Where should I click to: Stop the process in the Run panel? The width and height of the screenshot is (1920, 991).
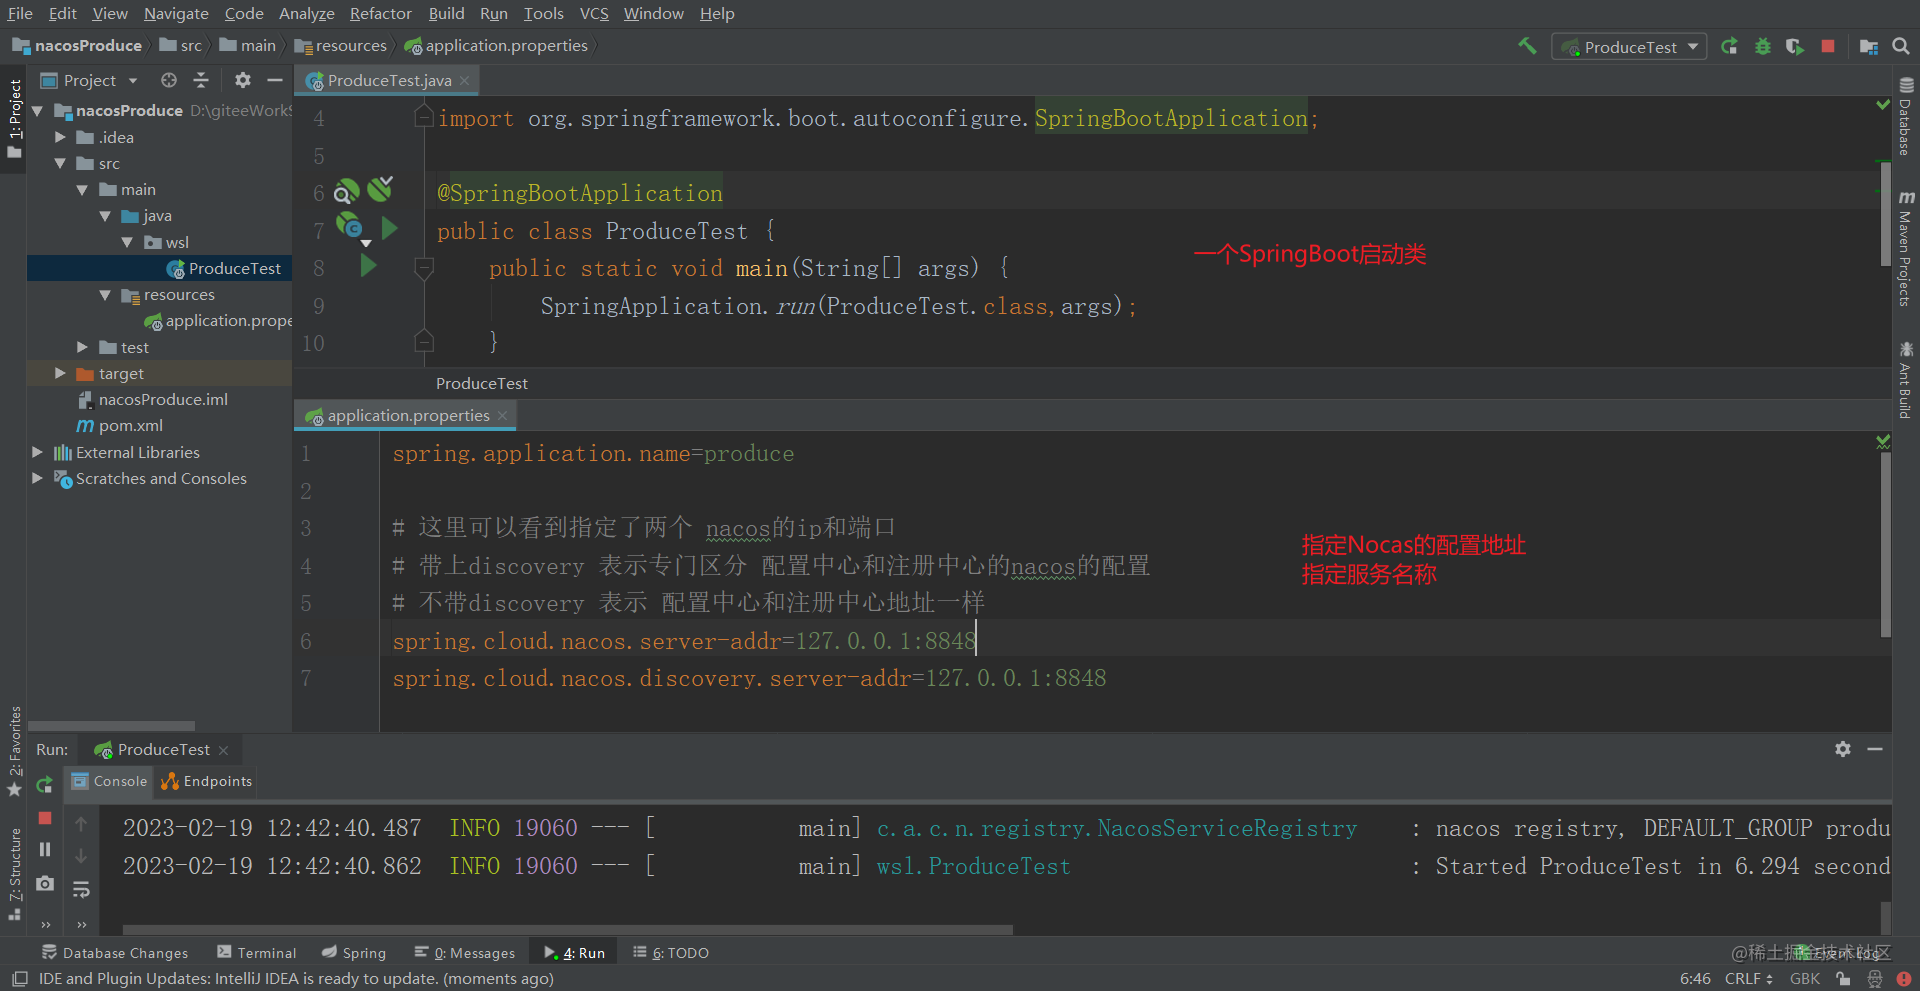(44, 818)
